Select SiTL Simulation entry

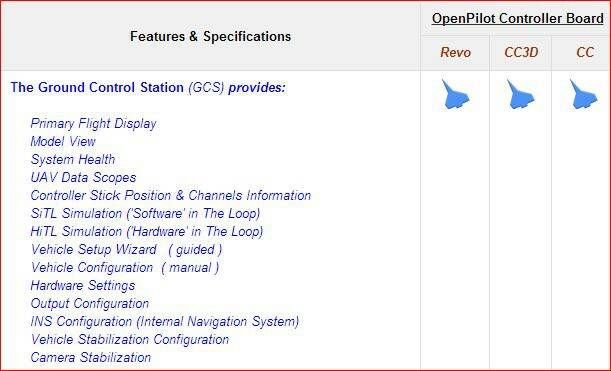[145, 214]
